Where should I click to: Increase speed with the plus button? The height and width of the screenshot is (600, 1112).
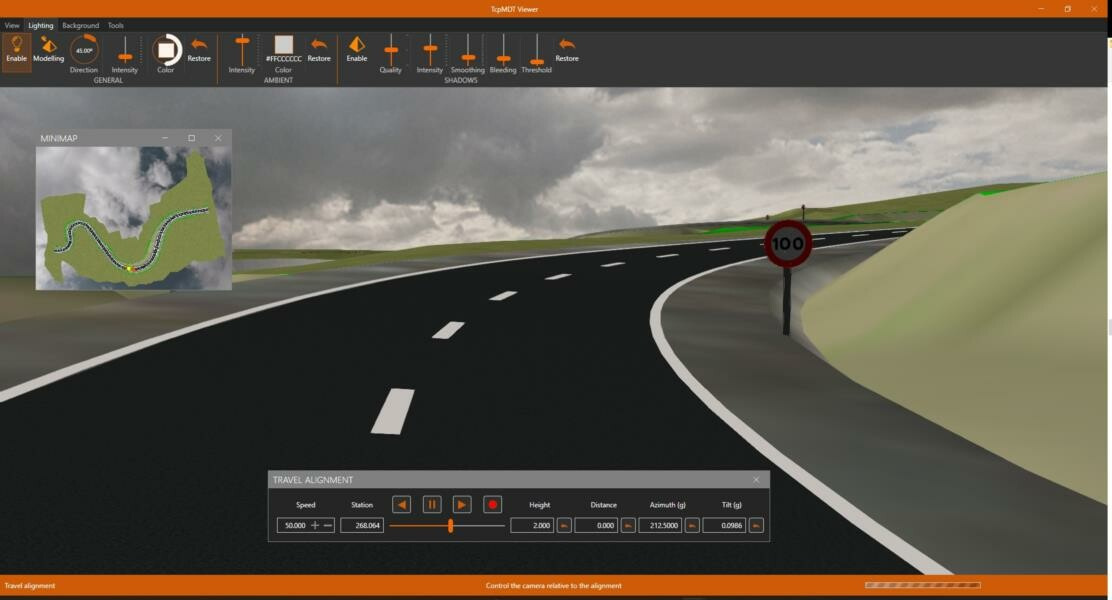tap(315, 526)
